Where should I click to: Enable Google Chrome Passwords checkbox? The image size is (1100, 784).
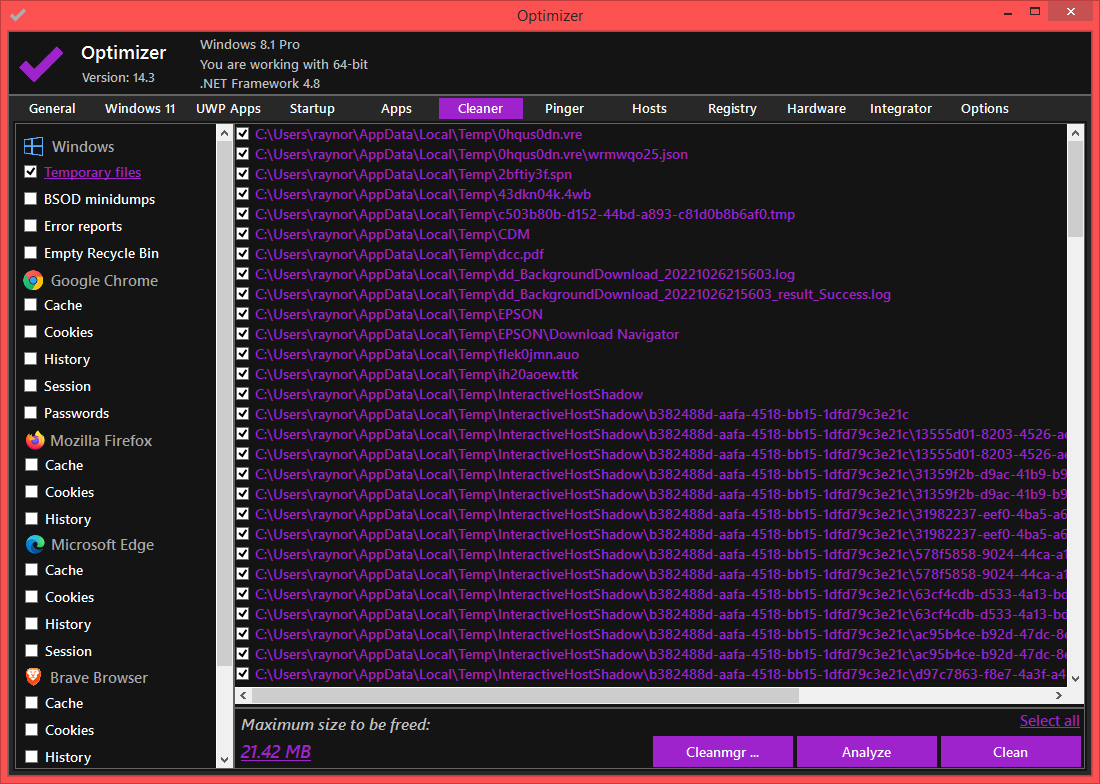[x=31, y=413]
